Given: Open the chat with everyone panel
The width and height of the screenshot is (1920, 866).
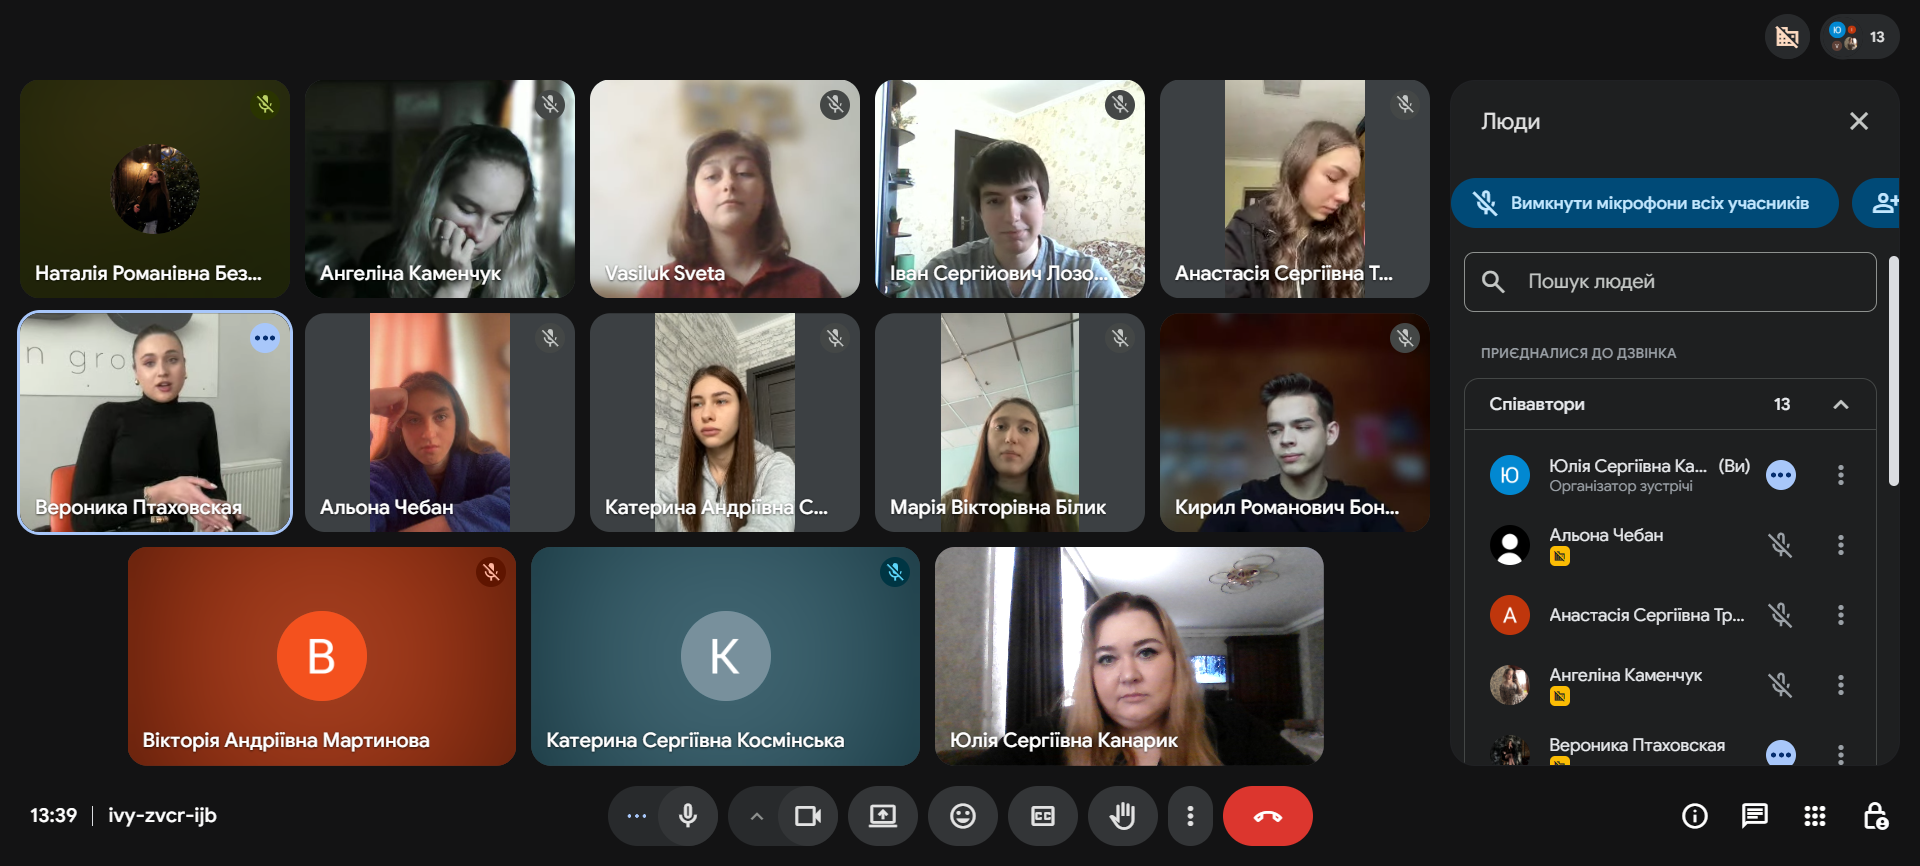Looking at the screenshot, I should pyautogui.click(x=1755, y=816).
